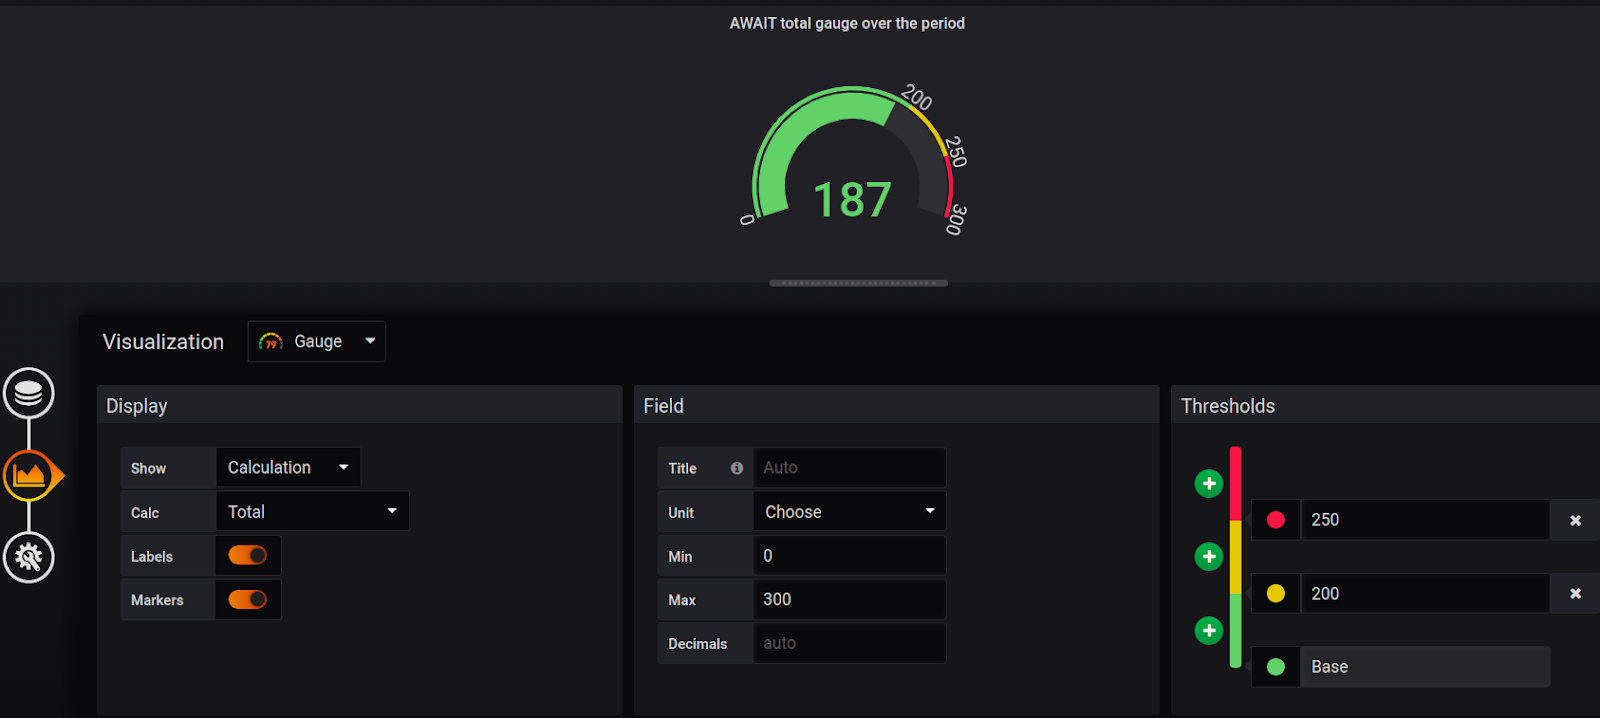
Task: Grab the panel resize handle bar
Action: pos(858,283)
